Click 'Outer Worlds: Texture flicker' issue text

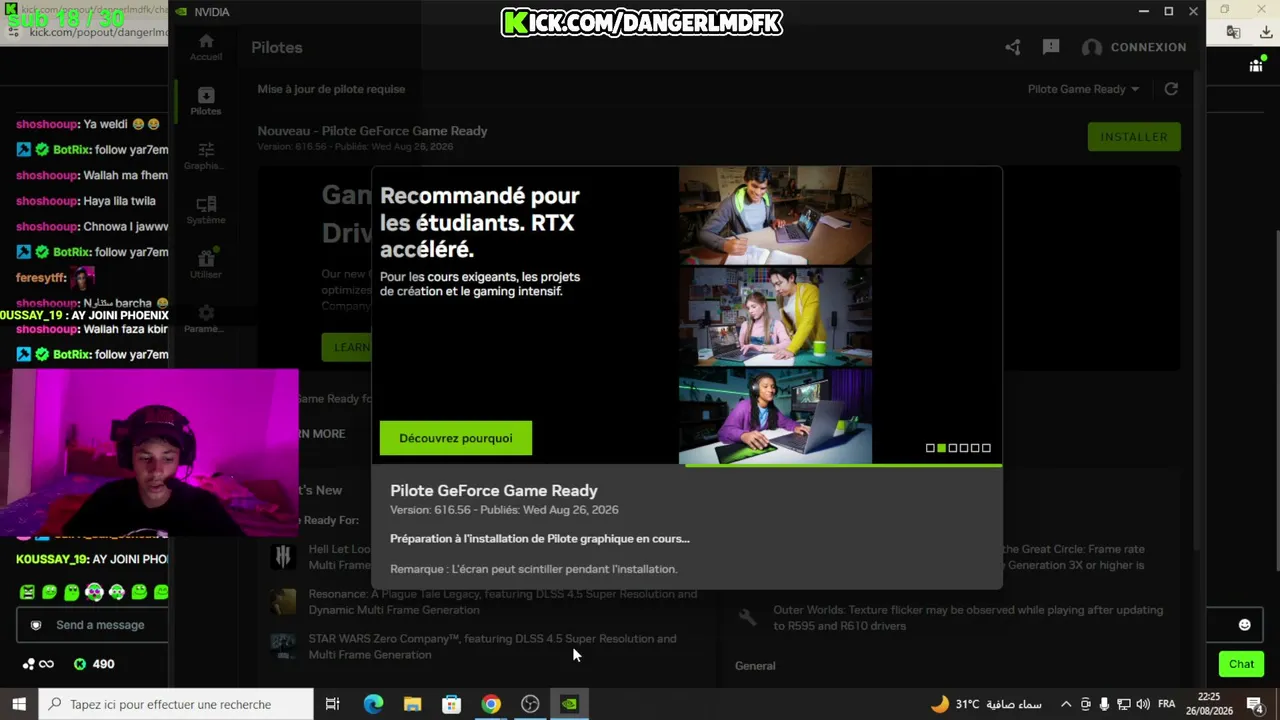pos(968,618)
